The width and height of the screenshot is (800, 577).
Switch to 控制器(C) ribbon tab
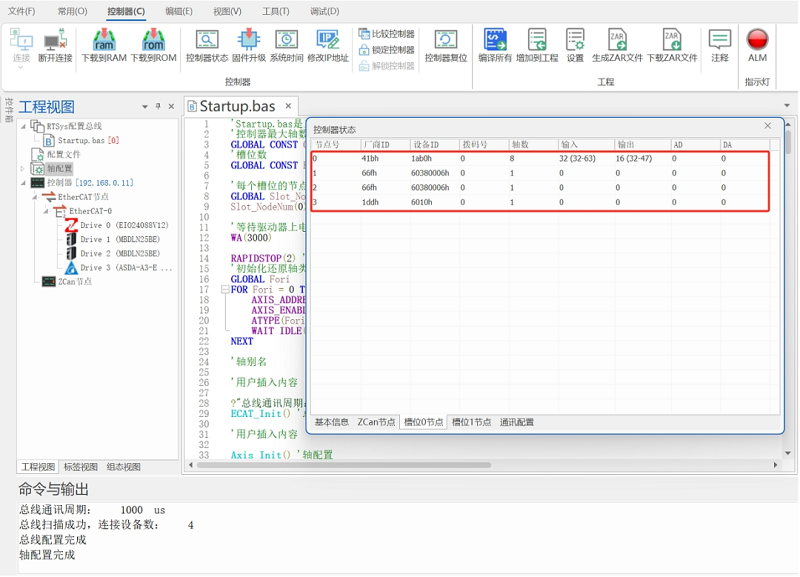point(126,11)
